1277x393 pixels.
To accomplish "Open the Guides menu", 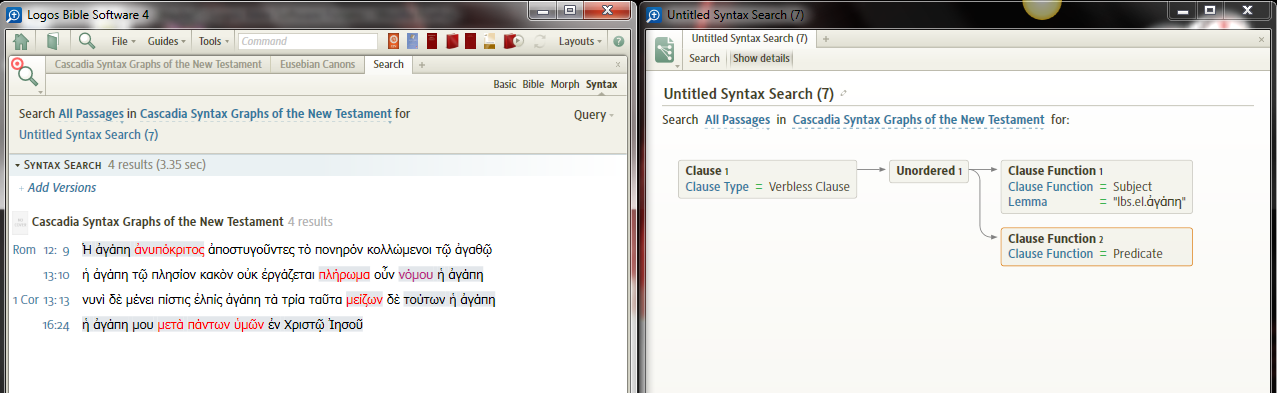I will pos(167,41).
